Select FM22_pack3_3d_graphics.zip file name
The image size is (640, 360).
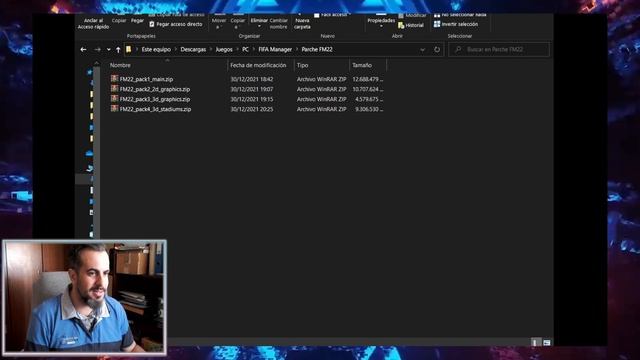click(155, 99)
